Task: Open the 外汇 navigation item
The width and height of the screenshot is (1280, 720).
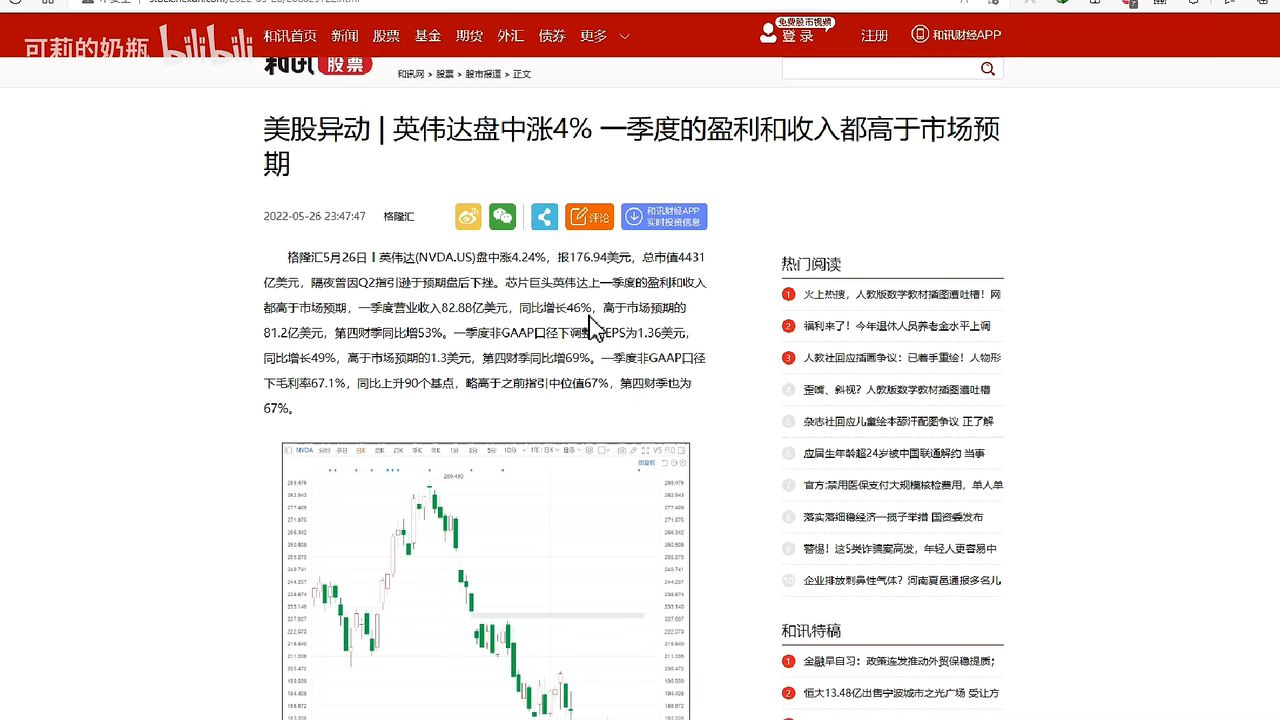Action: 511,36
